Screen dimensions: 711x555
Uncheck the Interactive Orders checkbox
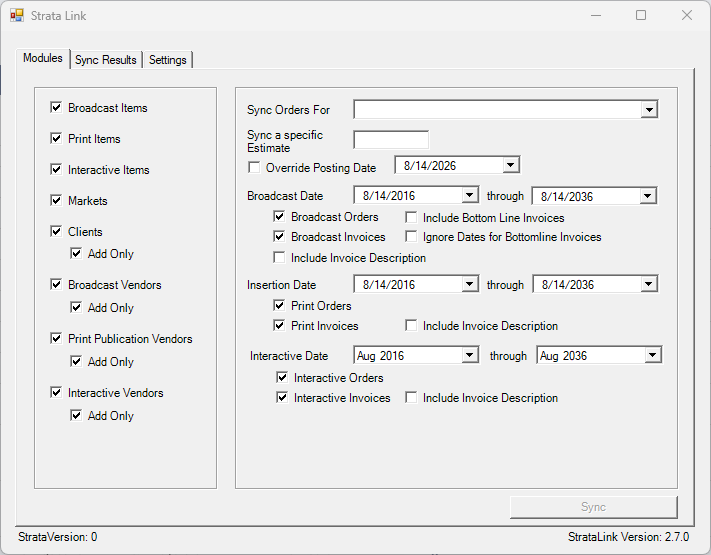(x=282, y=377)
